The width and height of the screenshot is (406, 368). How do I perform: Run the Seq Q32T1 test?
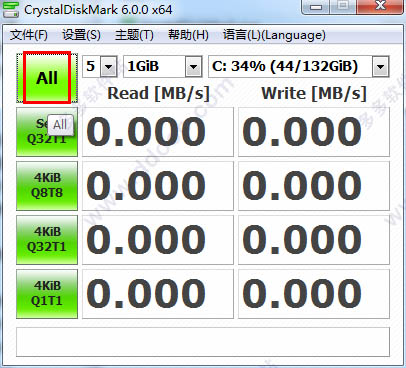click(x=47, y=132)
